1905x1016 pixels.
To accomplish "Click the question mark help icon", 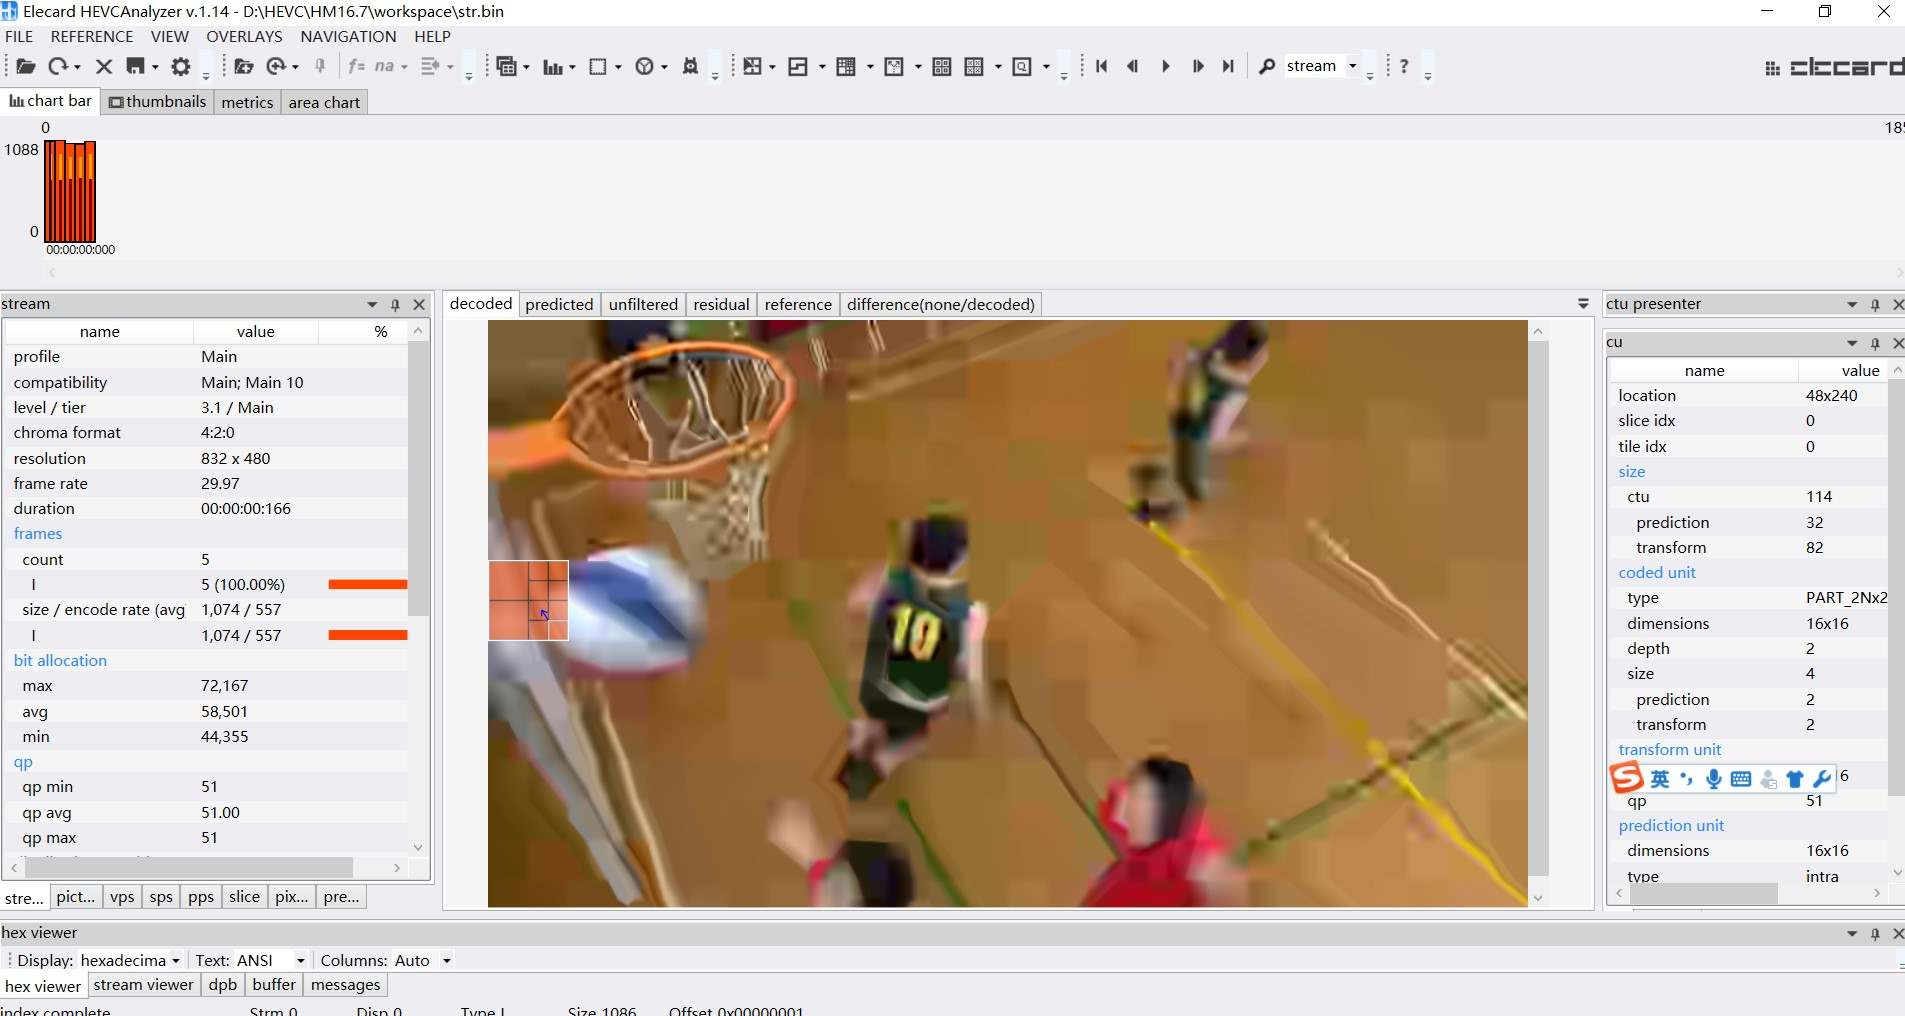I will 1404,66.
